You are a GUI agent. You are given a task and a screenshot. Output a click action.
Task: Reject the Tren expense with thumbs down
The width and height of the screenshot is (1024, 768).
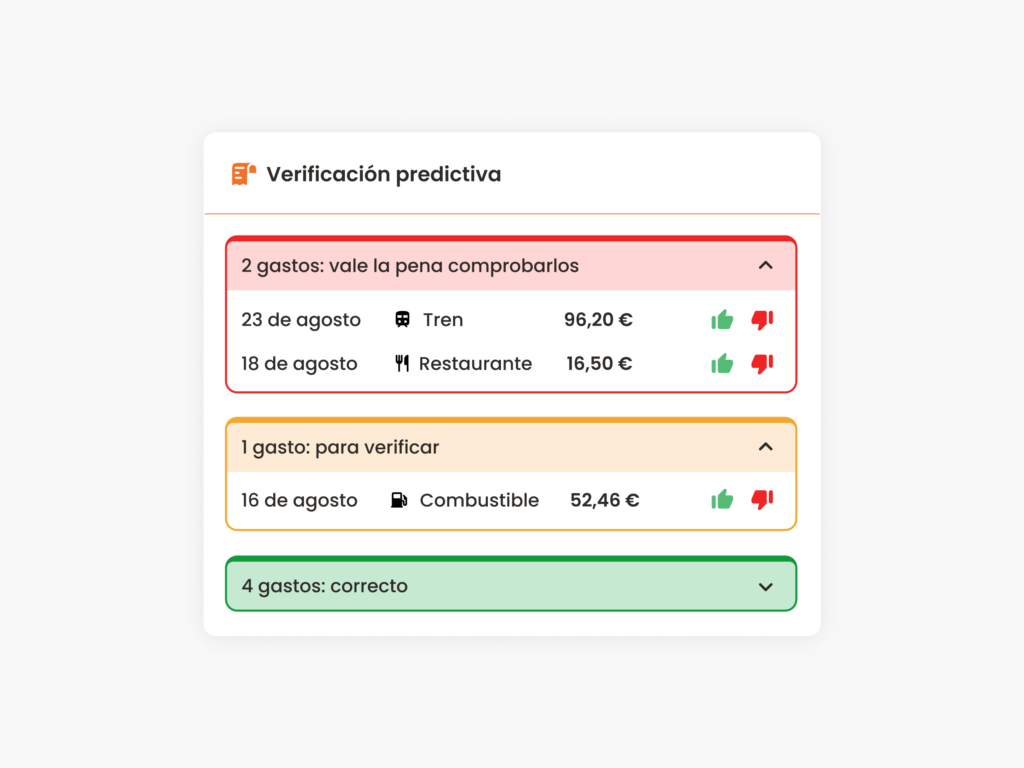coord(762,319)
